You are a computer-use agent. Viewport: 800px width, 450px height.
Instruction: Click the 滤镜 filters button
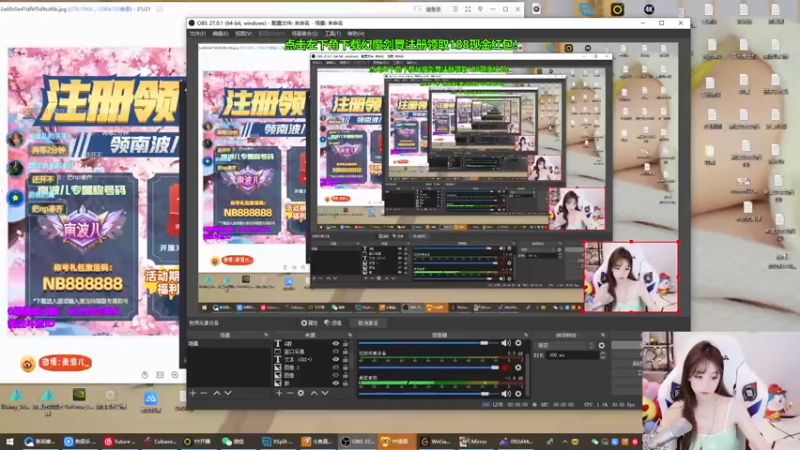click(x=333, y=323)
